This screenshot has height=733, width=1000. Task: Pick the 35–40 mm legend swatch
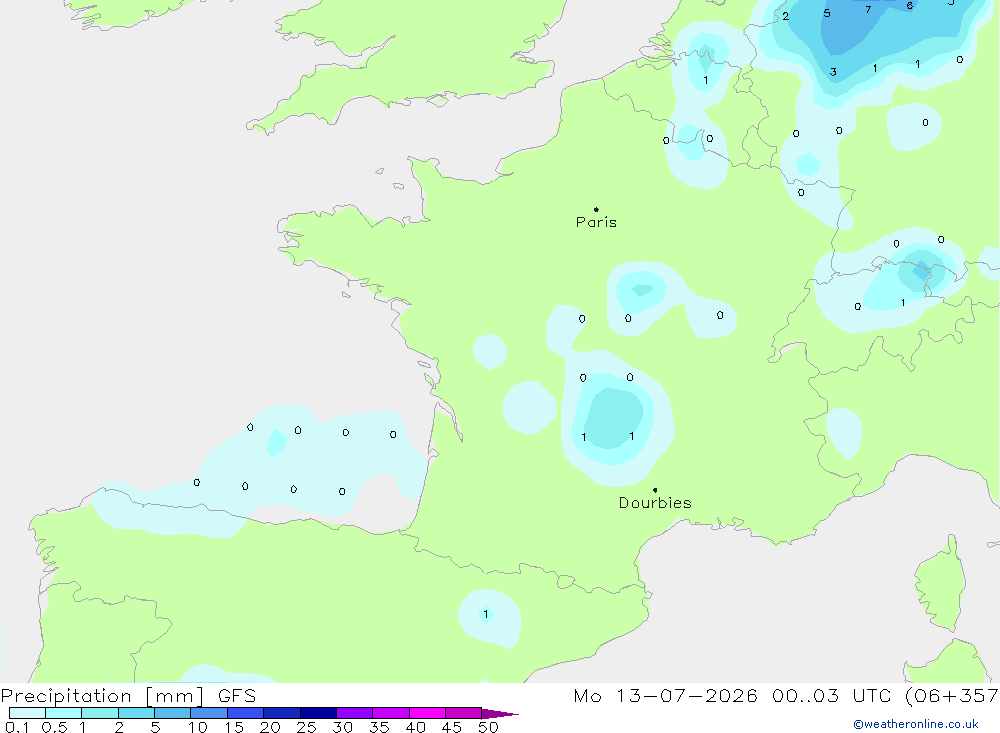coord(391,713)
